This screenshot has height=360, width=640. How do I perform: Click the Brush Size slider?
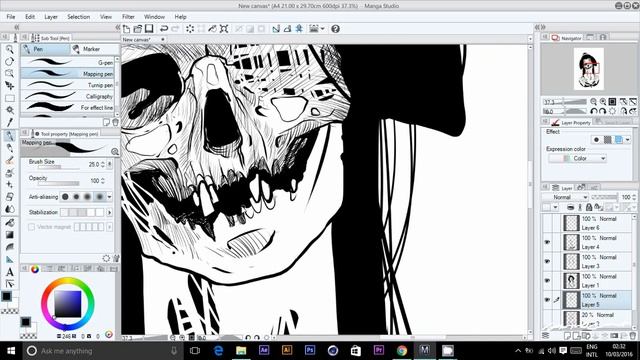point(59,167)
